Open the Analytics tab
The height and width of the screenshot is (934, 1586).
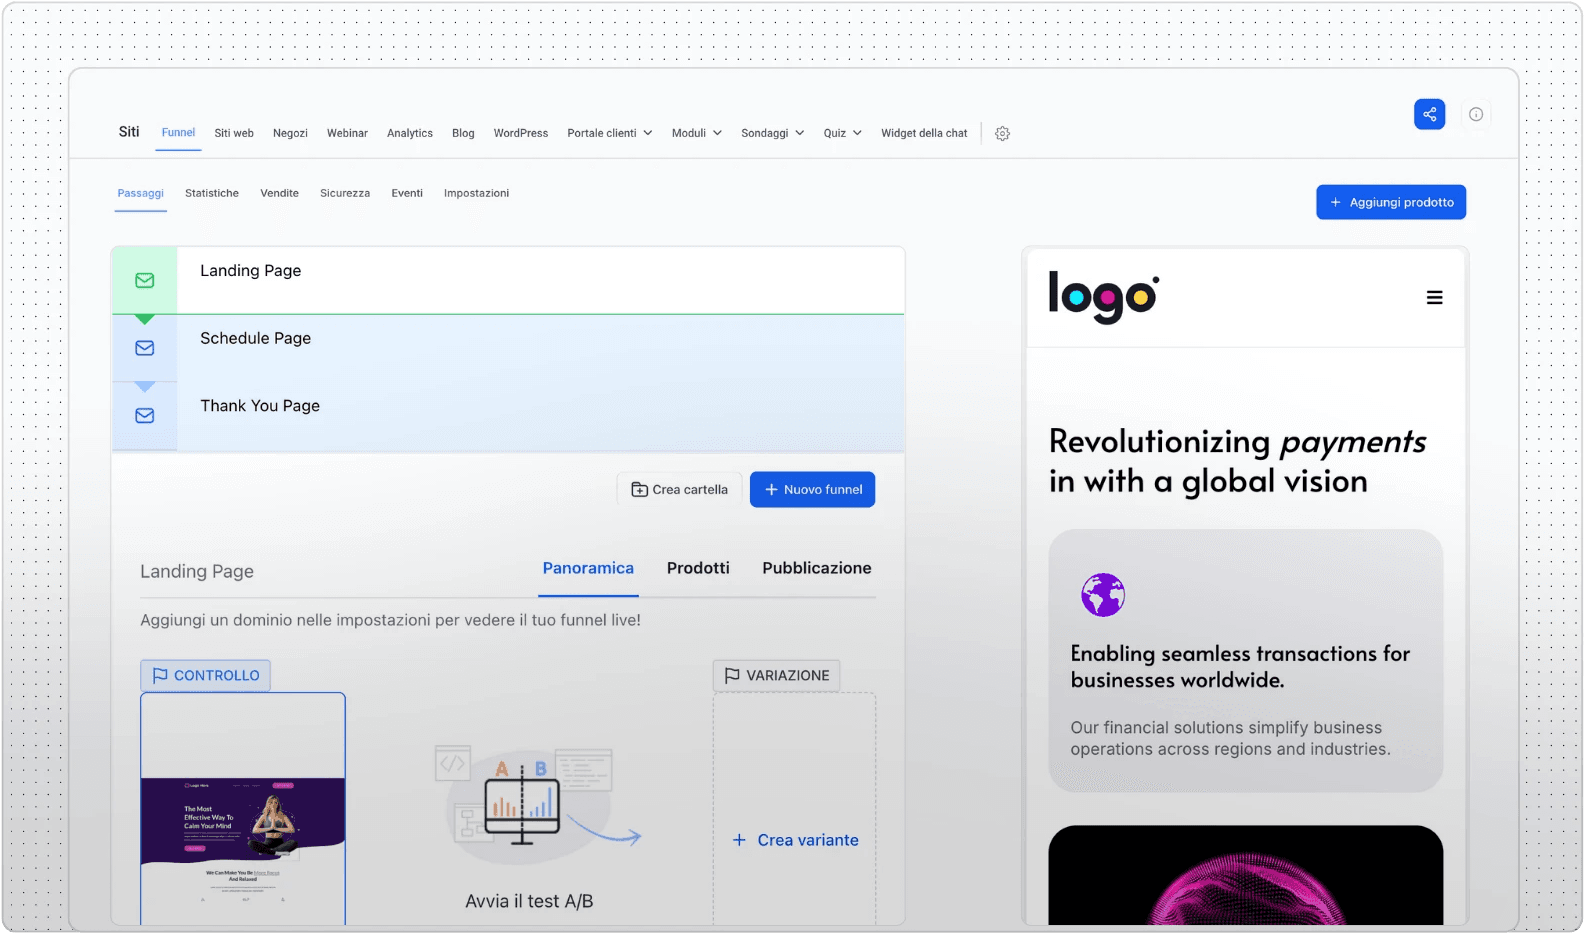click(410, 133)
